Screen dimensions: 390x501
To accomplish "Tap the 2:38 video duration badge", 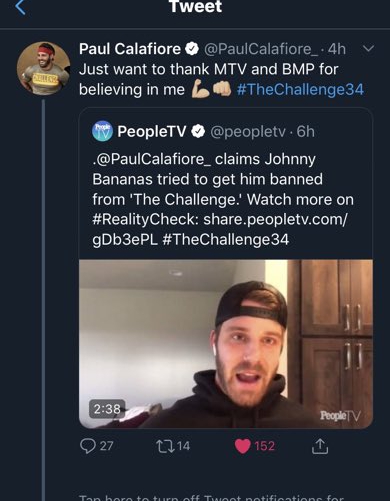I will (x=107, y=409).
